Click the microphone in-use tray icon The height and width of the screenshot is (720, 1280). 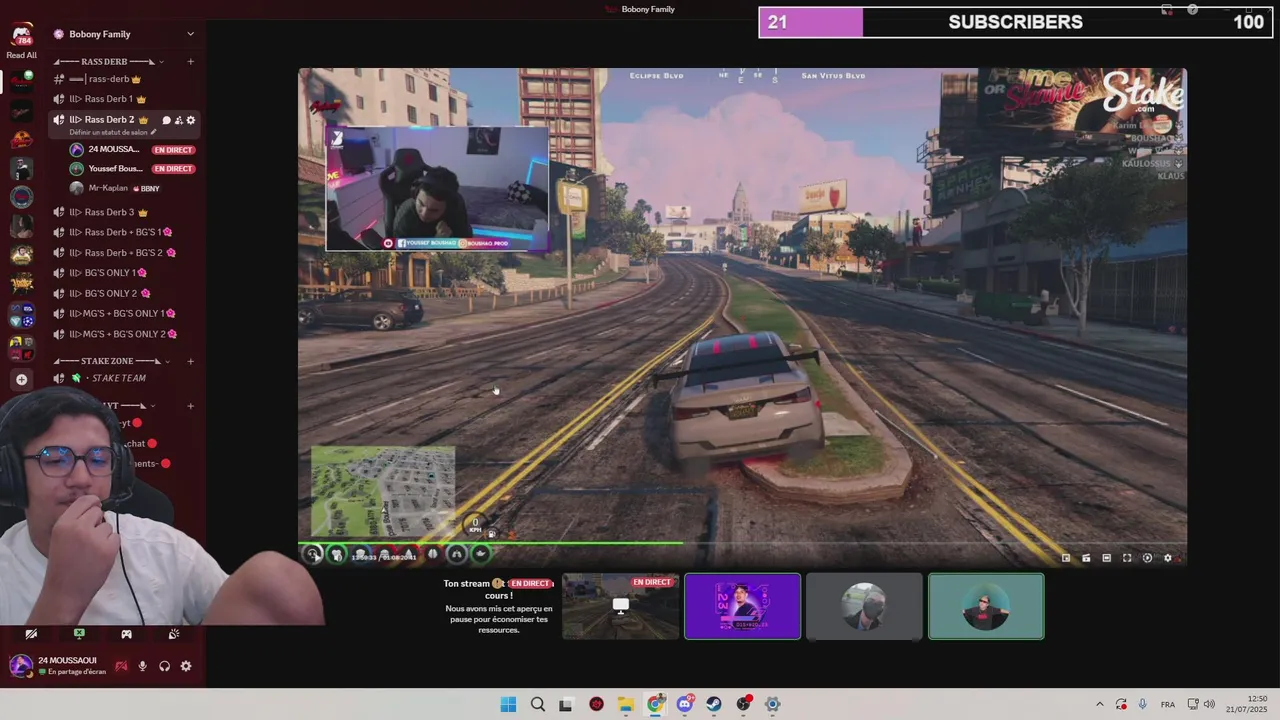[x=1143, y=704]
